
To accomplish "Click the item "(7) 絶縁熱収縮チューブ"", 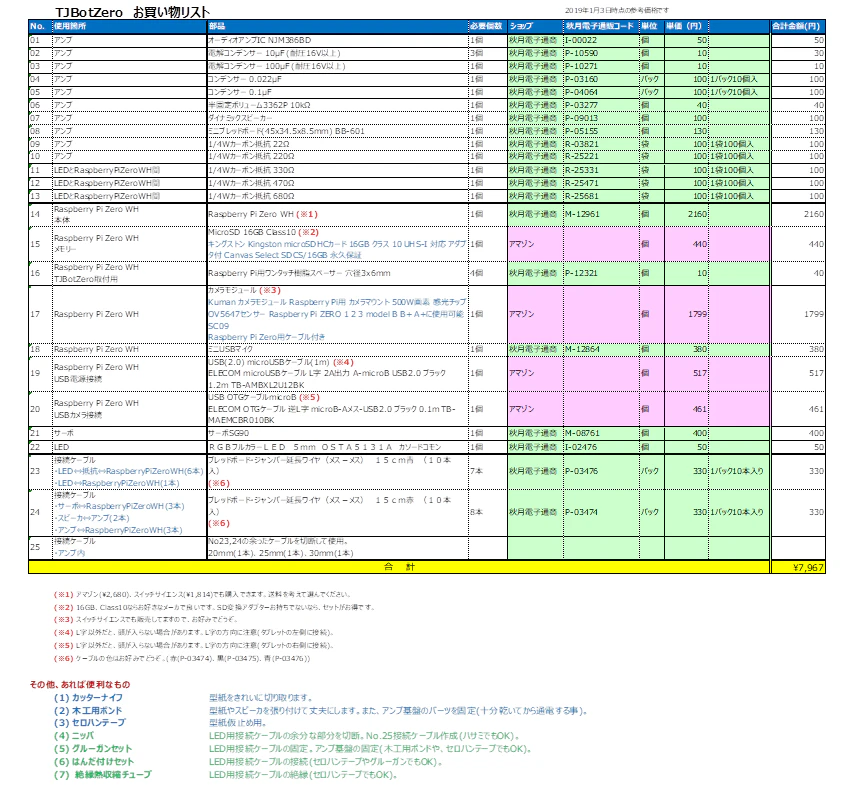I will coord(103,775).
